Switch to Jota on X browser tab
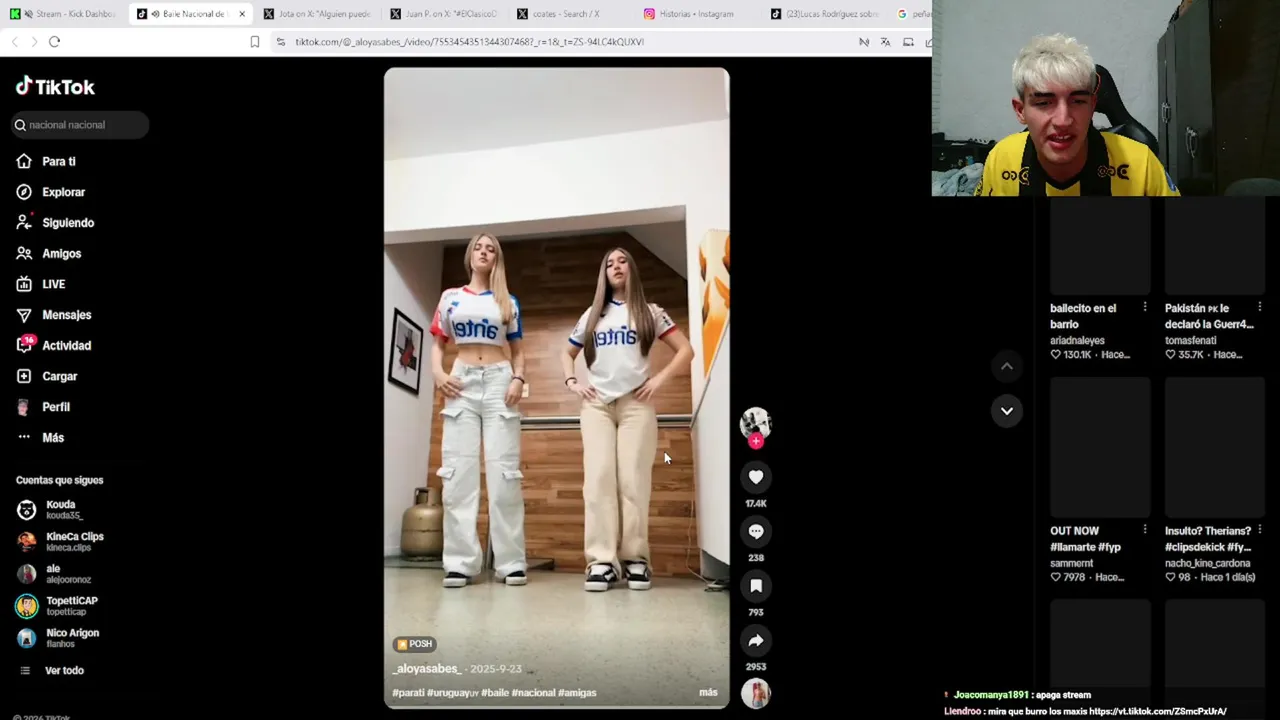This screenshot has width=1280, height=720. (317, 14)
